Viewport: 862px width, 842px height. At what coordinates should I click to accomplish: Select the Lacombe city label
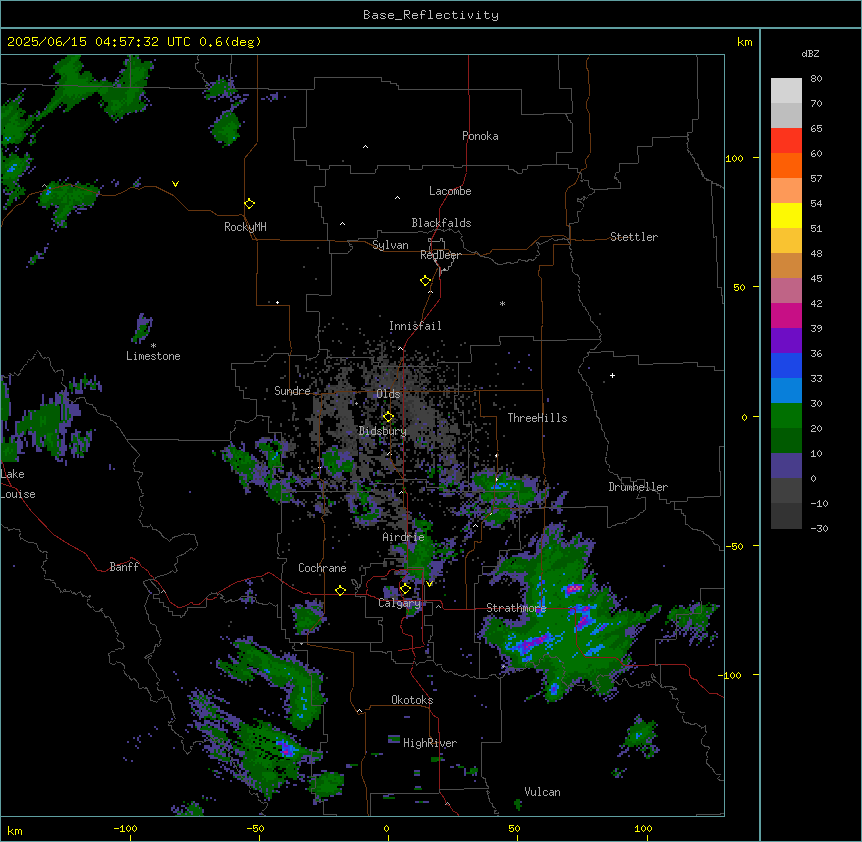(x=450, y=191)
